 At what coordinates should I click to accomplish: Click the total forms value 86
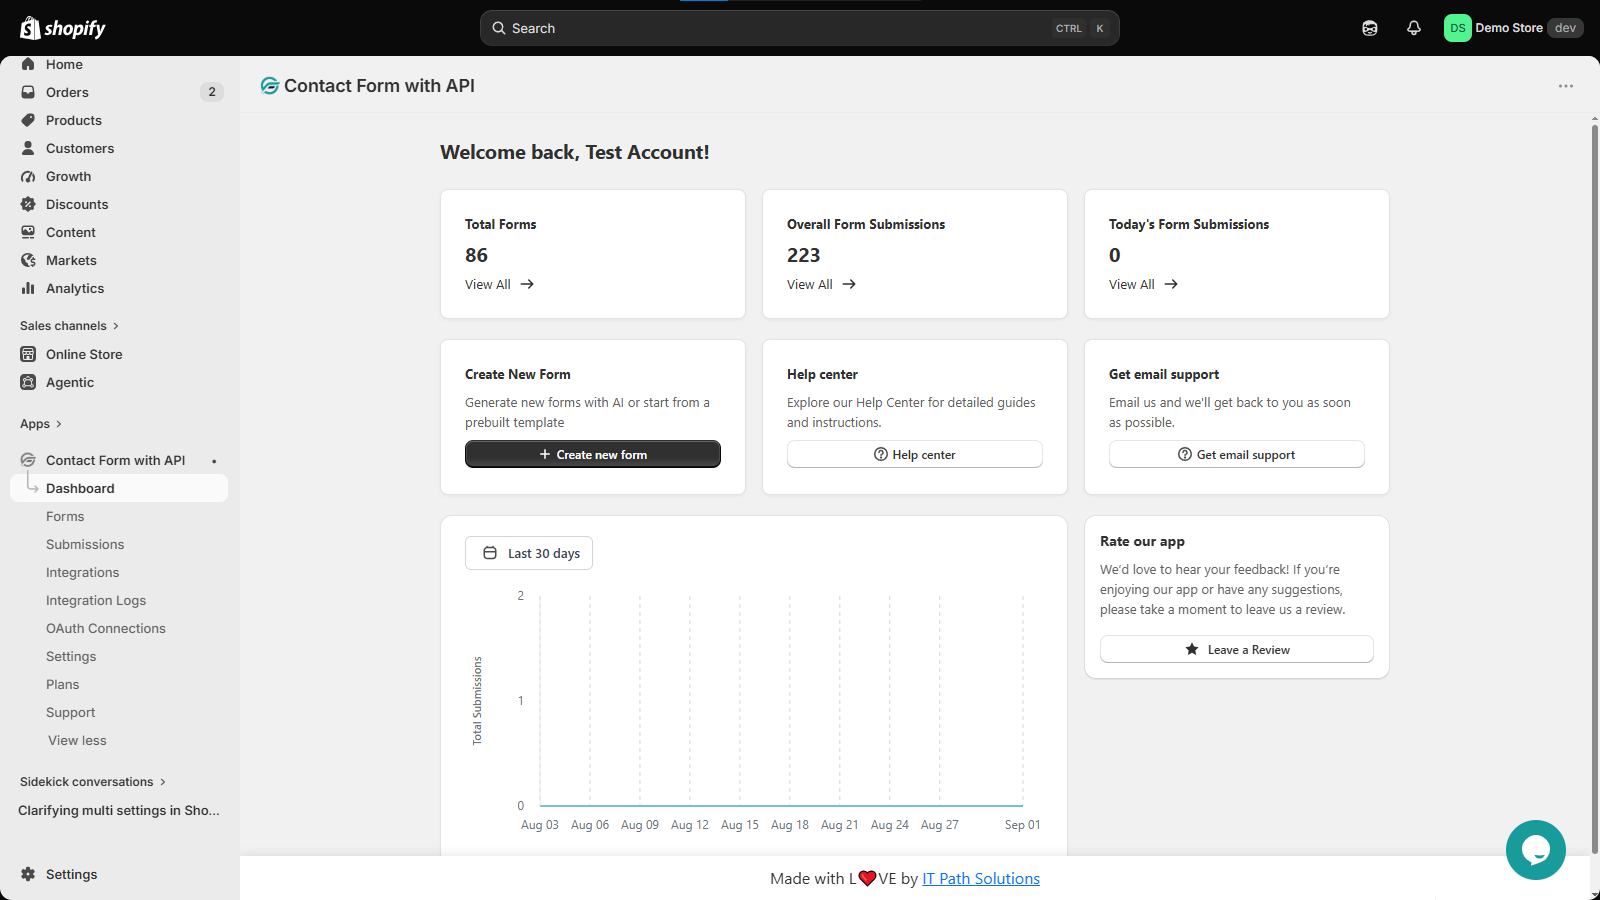[476, 255]
